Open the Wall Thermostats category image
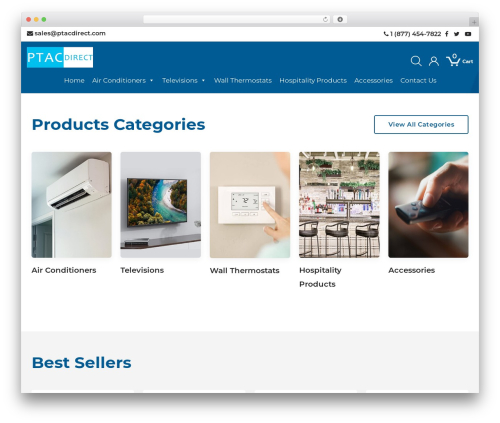This screenshot has width=500, height=423. pyautogui.click(x=250, y=205)
